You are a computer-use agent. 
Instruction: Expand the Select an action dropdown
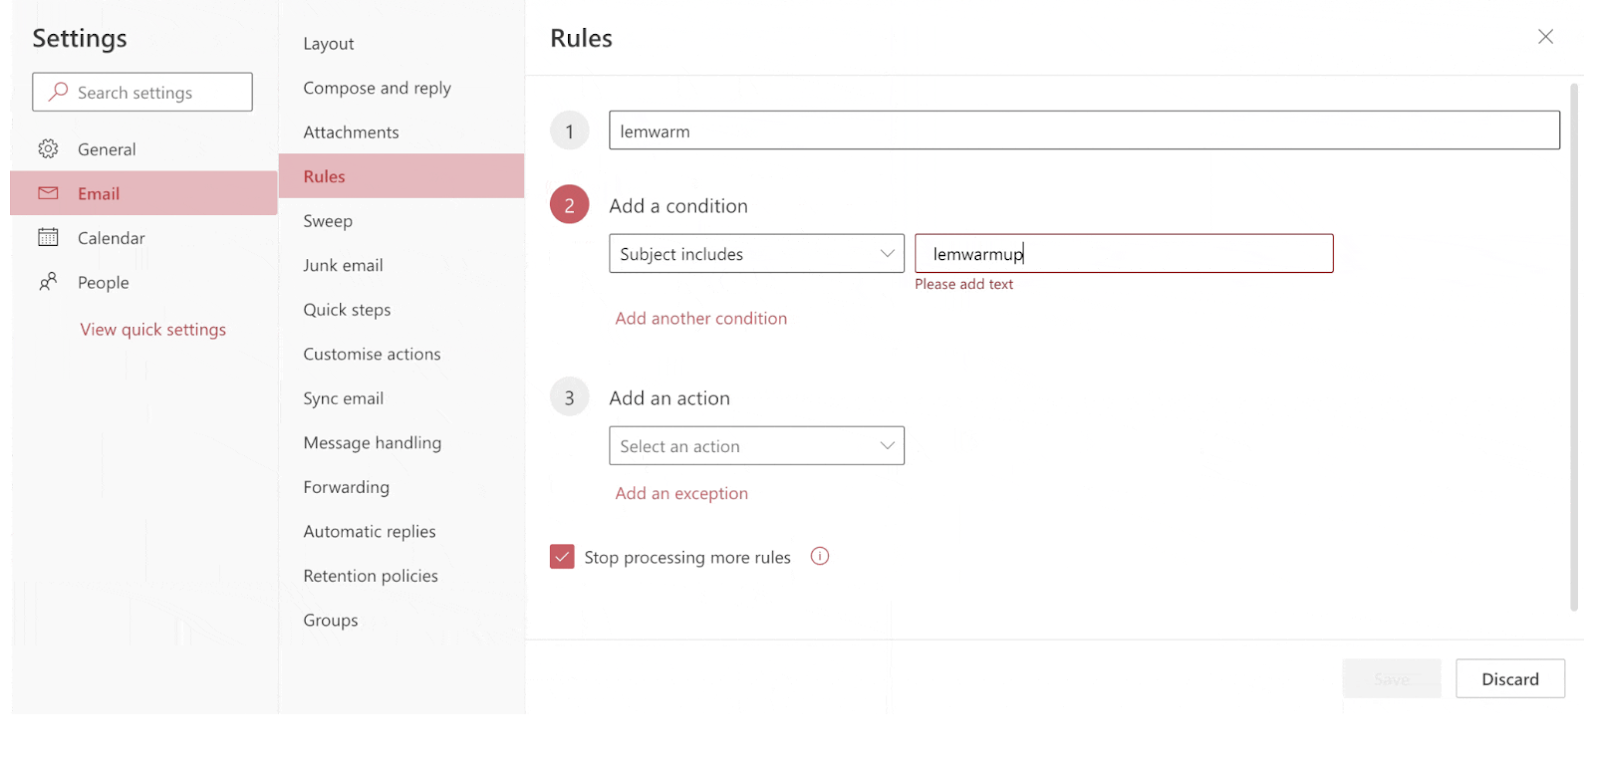click(756, 446)
